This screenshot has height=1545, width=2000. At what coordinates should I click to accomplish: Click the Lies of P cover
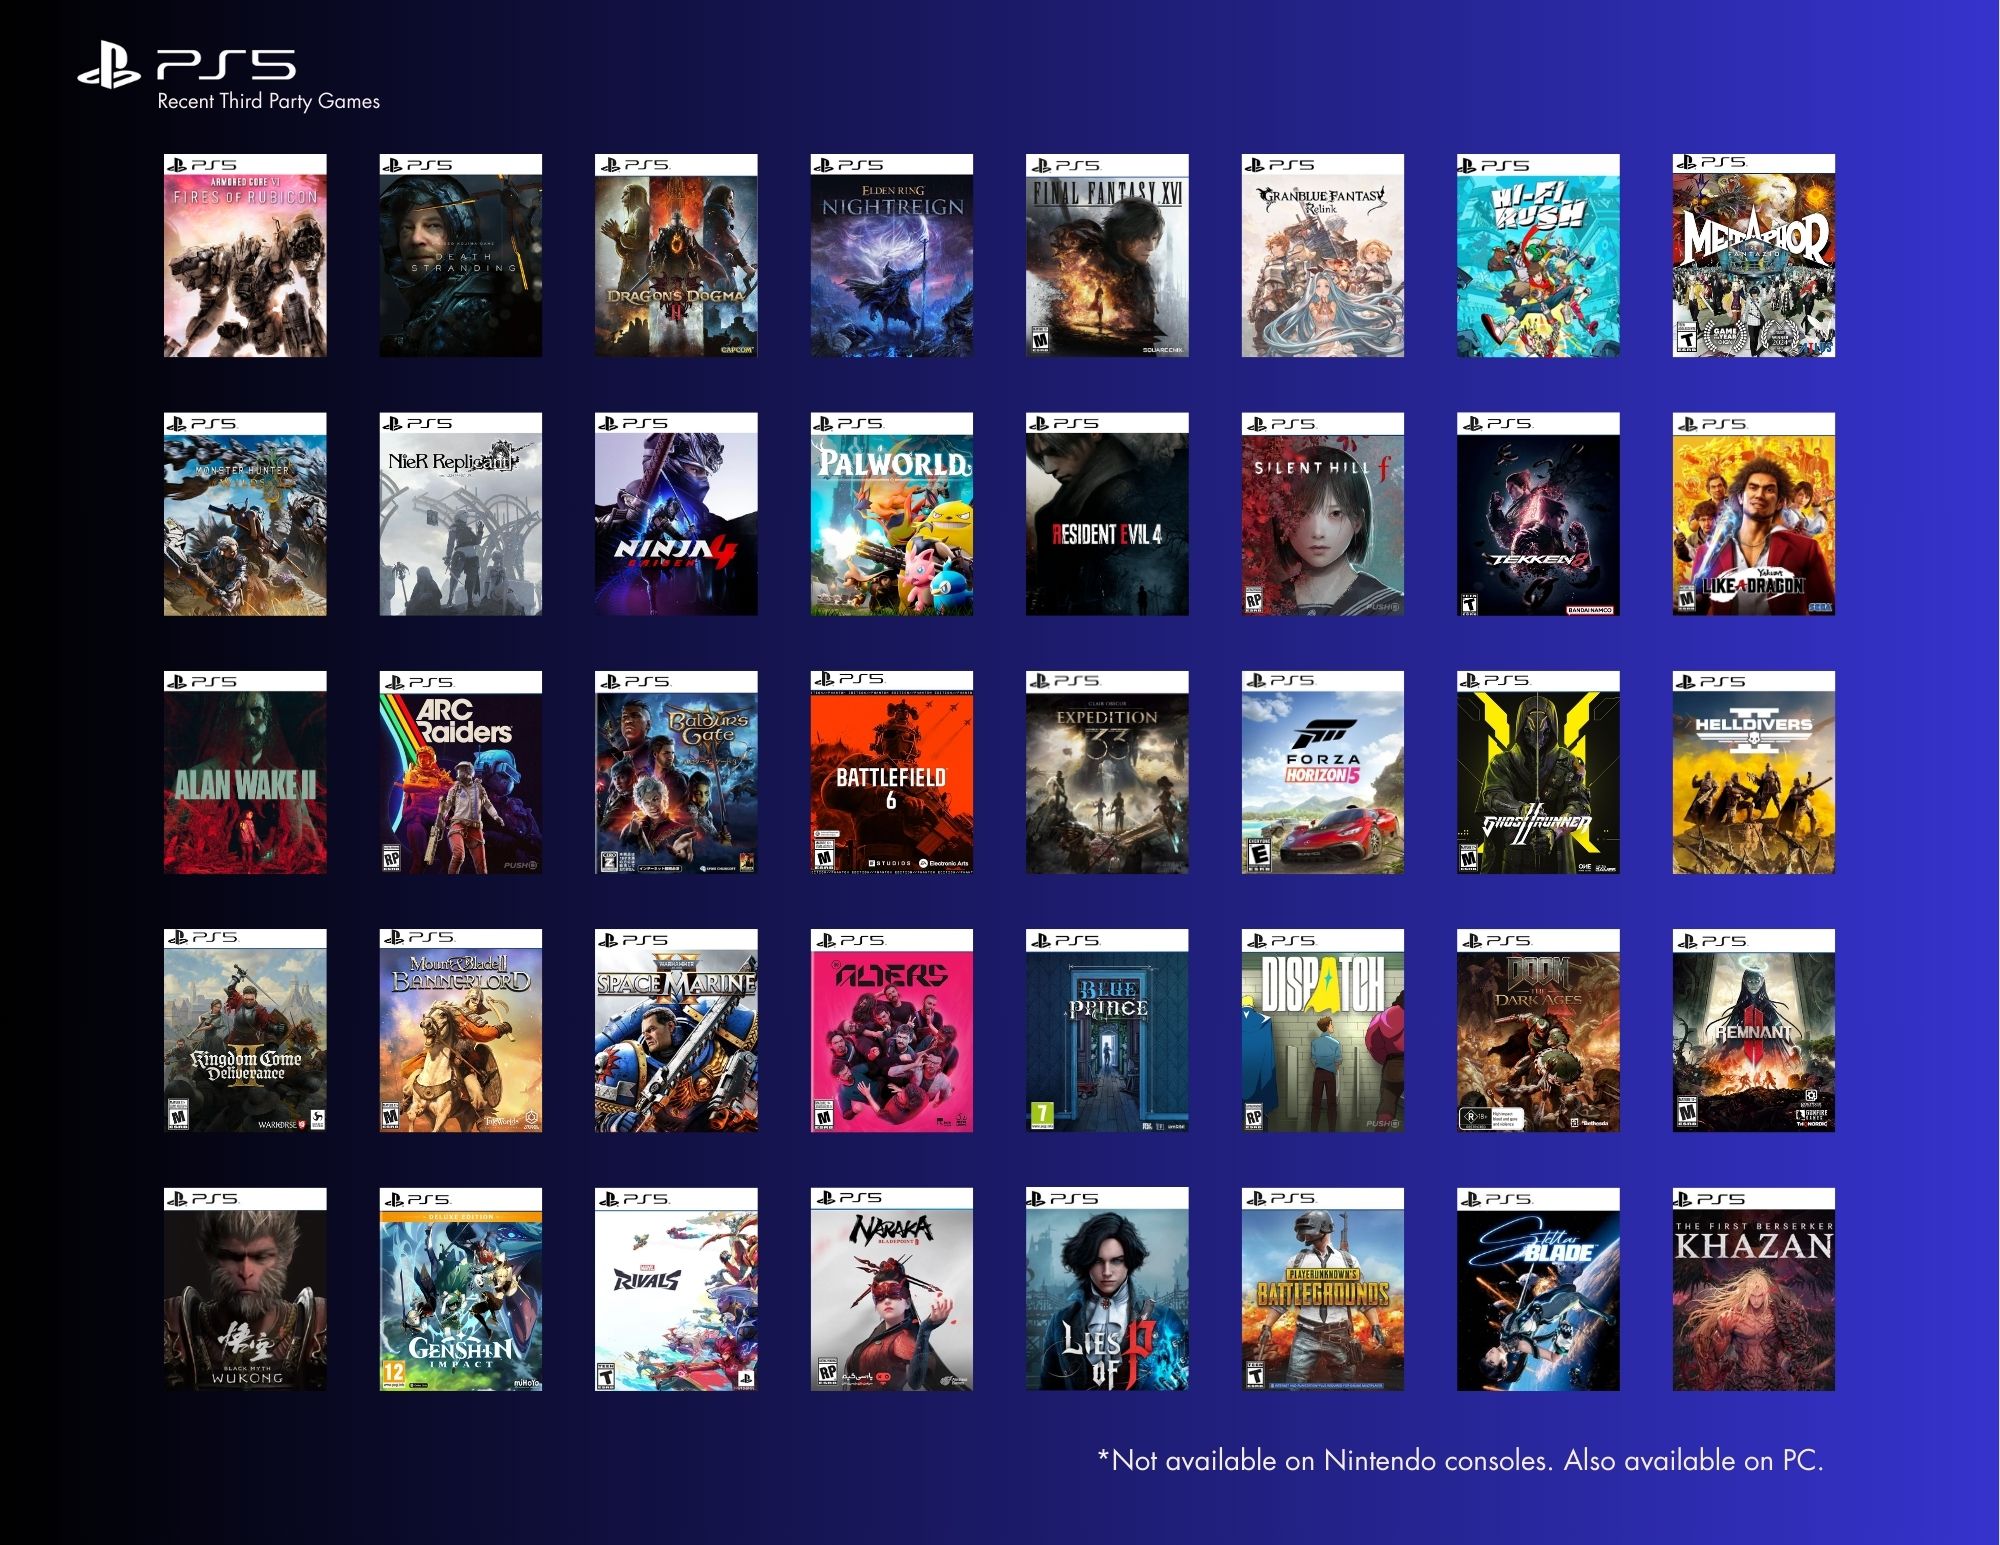(x=1107, y=1290)
